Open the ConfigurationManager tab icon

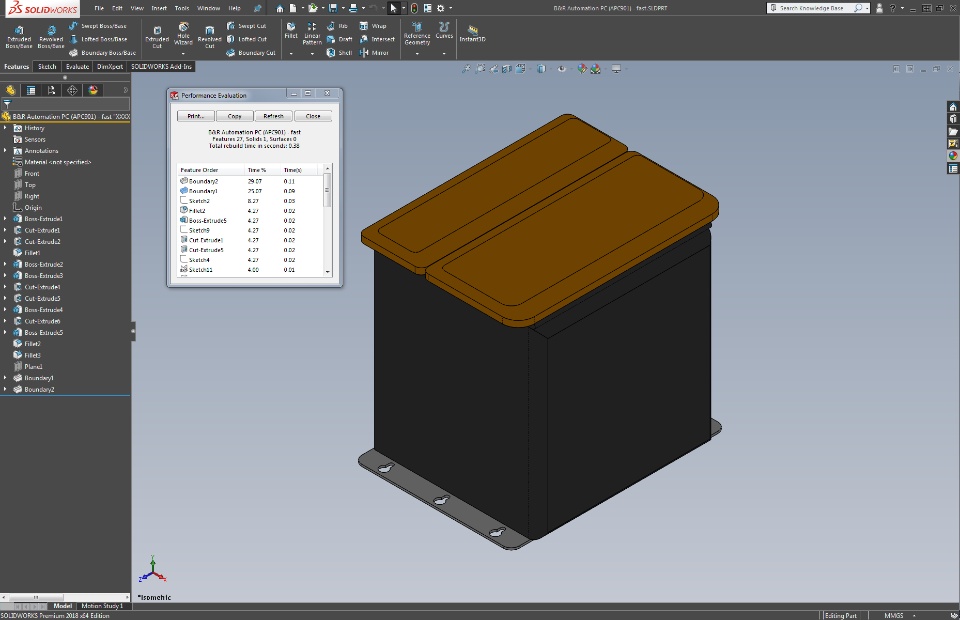(51, 90)
